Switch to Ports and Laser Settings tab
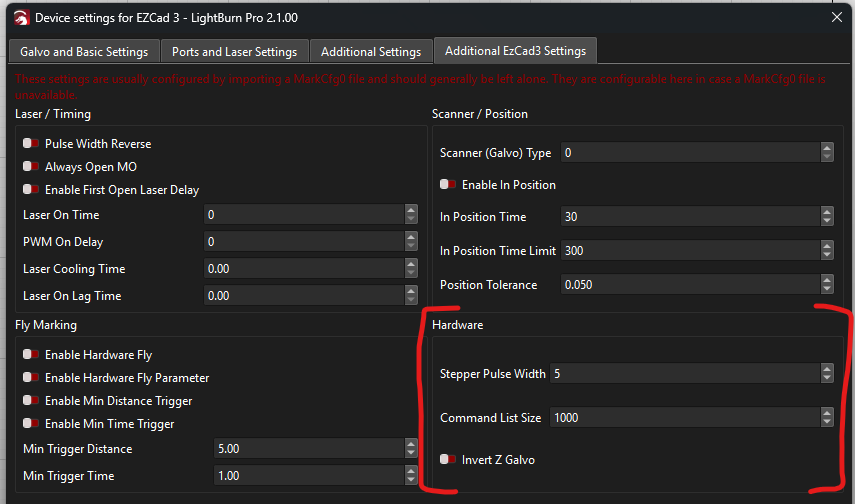 click(x=234, y=52)
